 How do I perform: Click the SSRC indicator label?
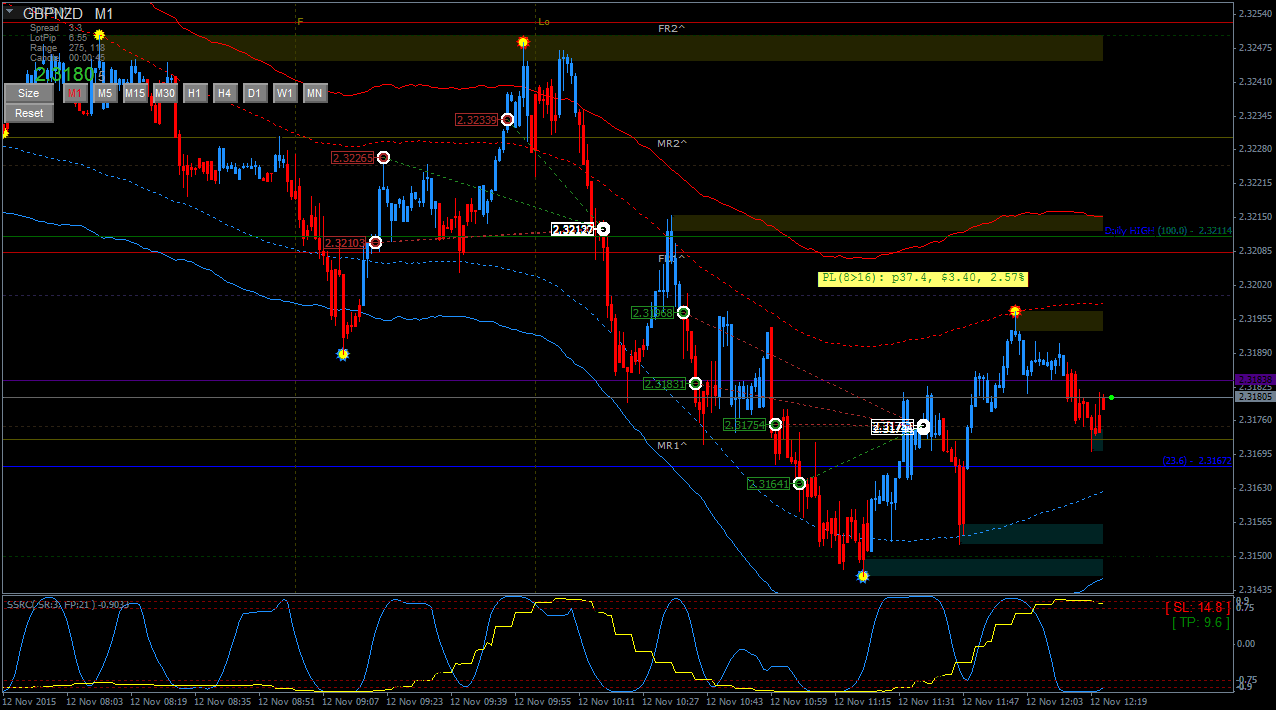68,605
